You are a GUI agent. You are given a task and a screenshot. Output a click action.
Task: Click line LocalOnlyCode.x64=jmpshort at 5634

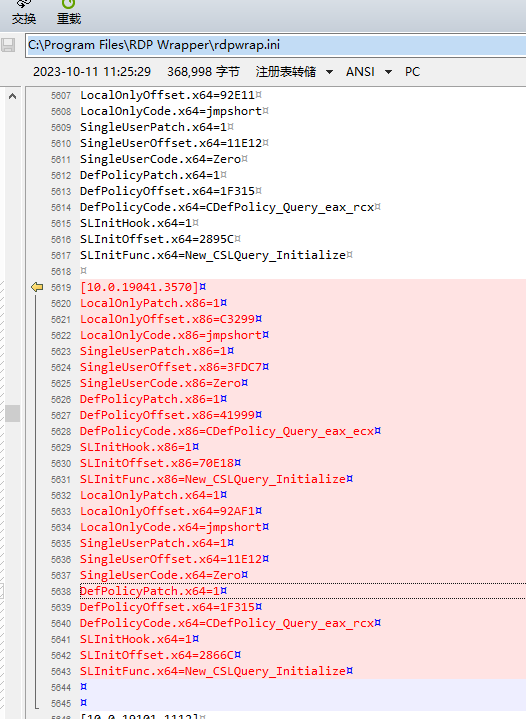(x=171, y=527)
